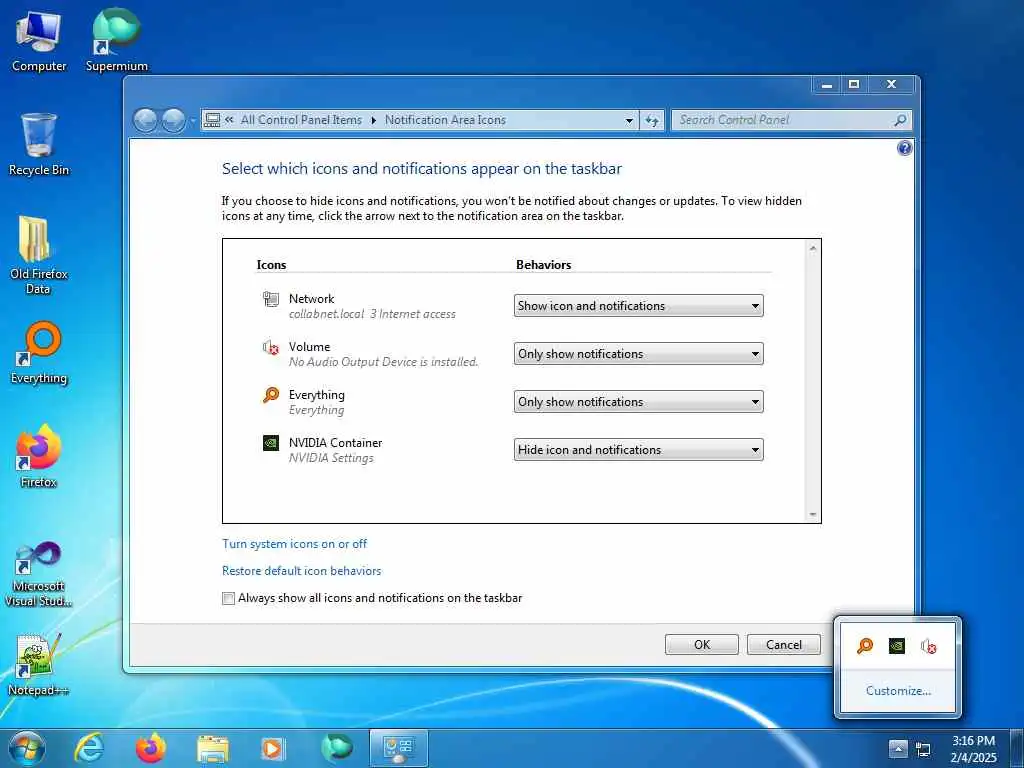Click Turn system icons on or off
The width and height of the screenshot is (1024, 768).
[x=295, y=544]
